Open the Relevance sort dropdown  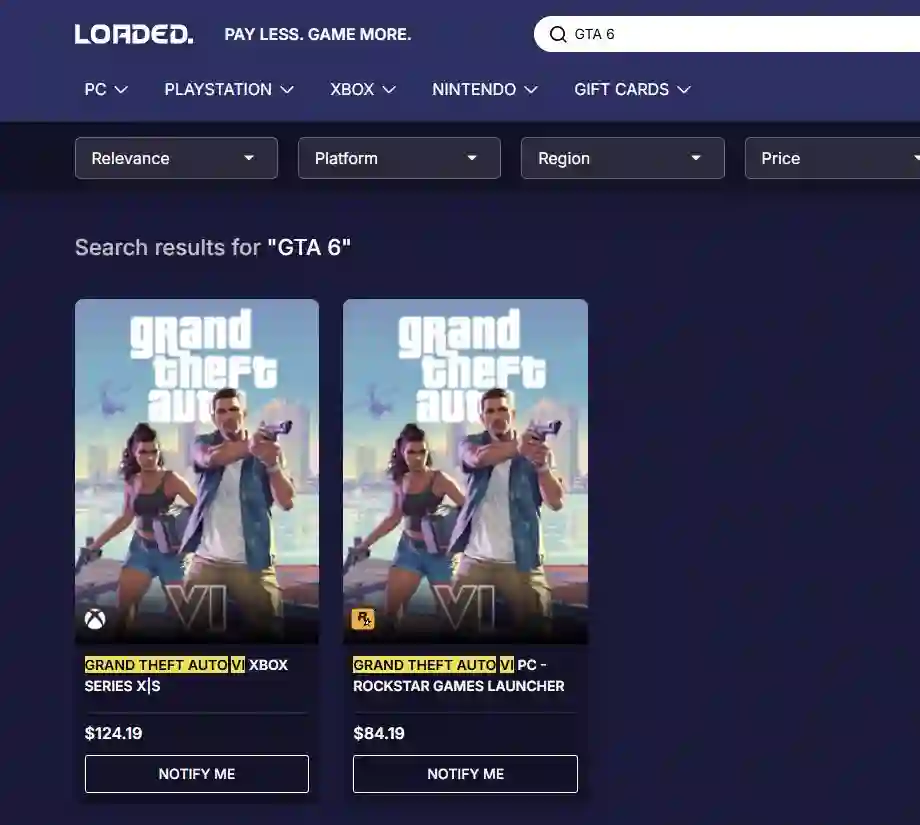[176, 158]
